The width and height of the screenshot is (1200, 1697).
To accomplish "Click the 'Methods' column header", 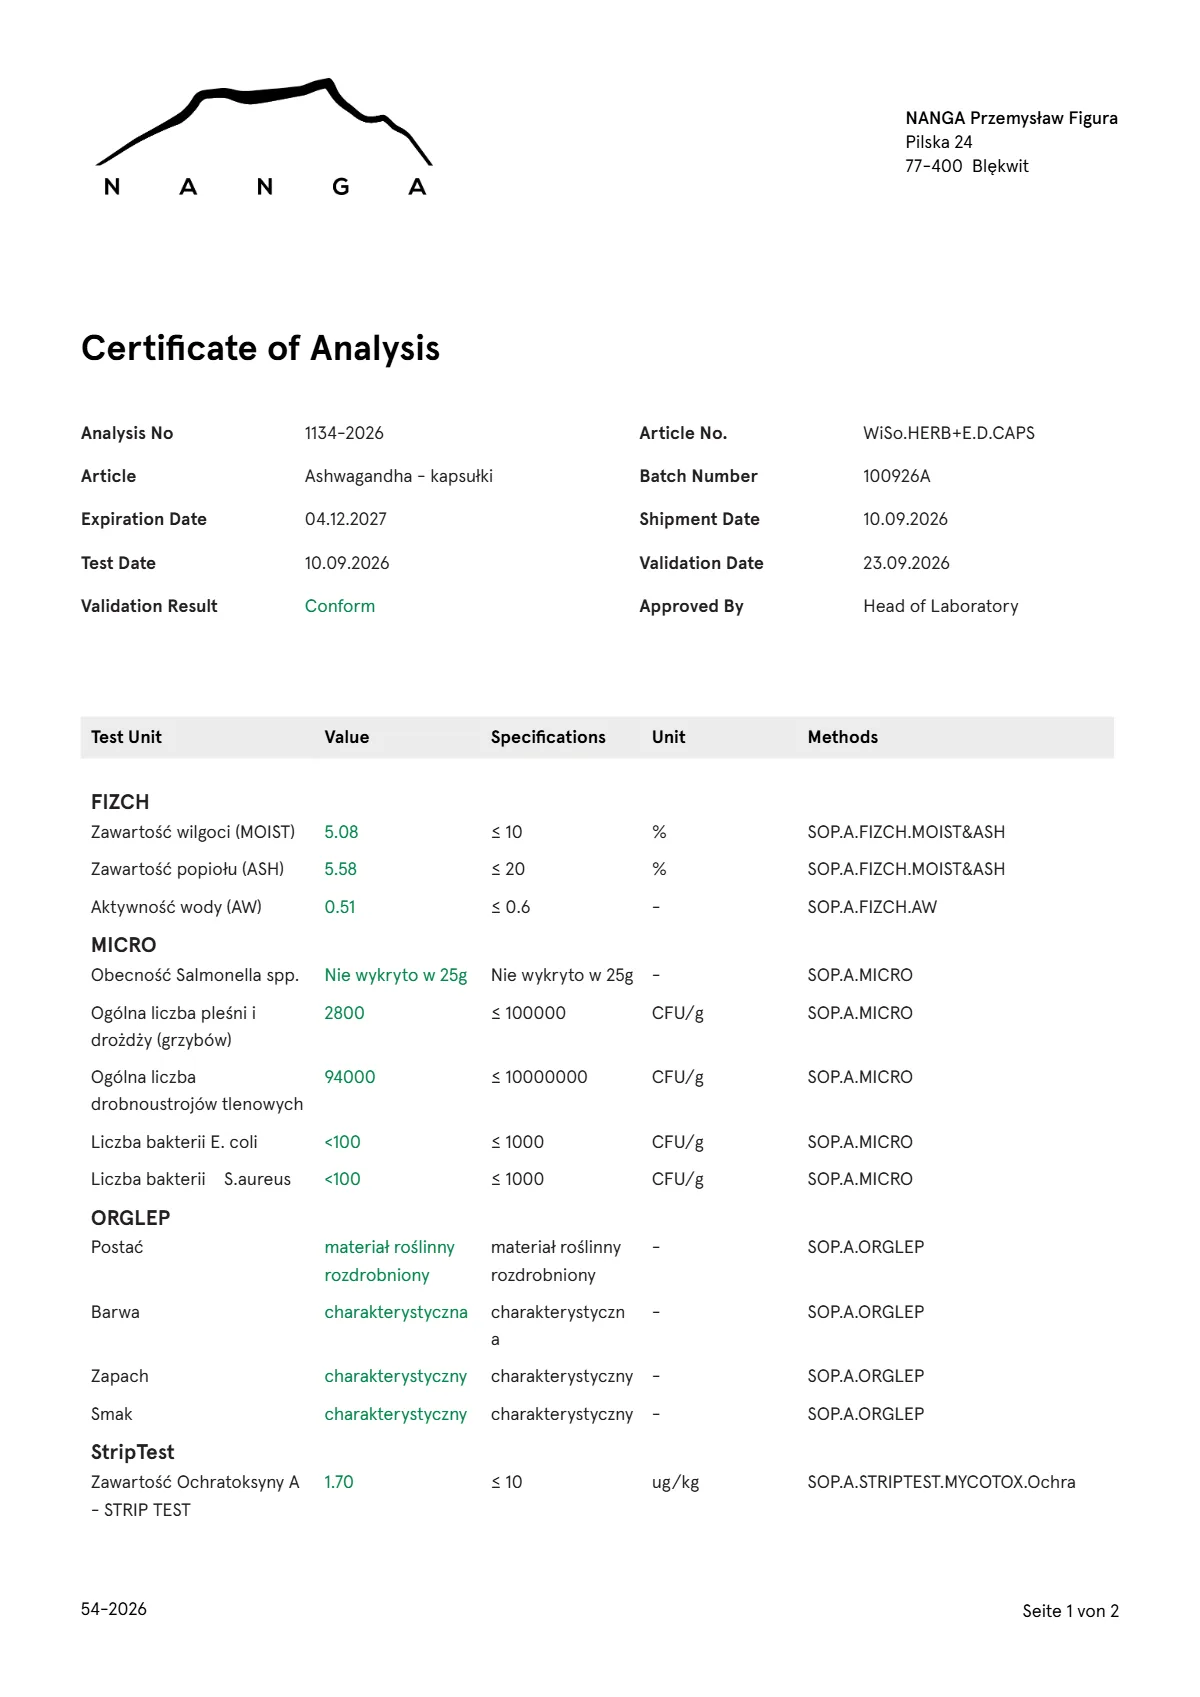I will tap(843, 737).
